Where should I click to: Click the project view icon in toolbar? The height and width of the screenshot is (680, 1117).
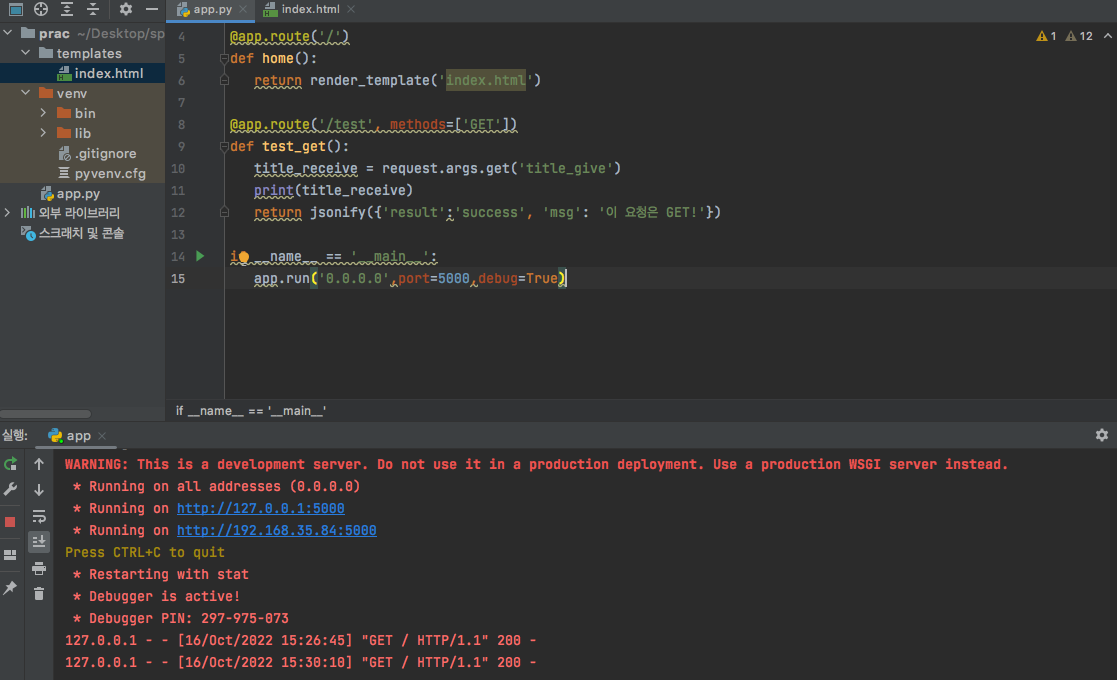(x=15, y=9)
